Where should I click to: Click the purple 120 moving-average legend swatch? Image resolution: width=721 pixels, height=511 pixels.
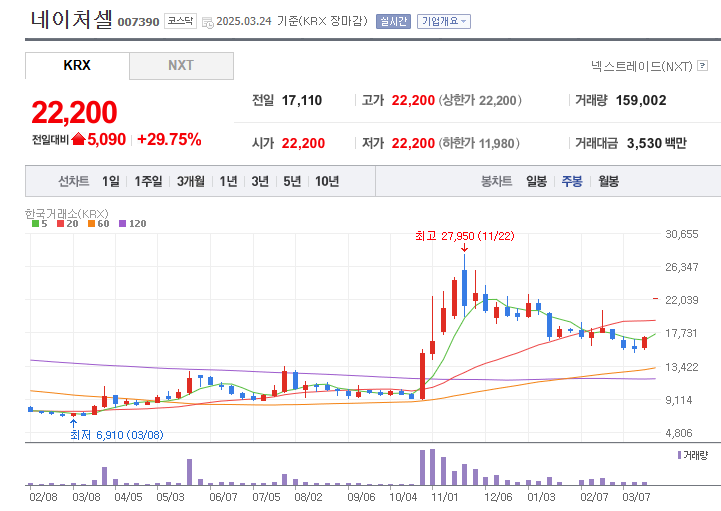(x=122, y=224)
